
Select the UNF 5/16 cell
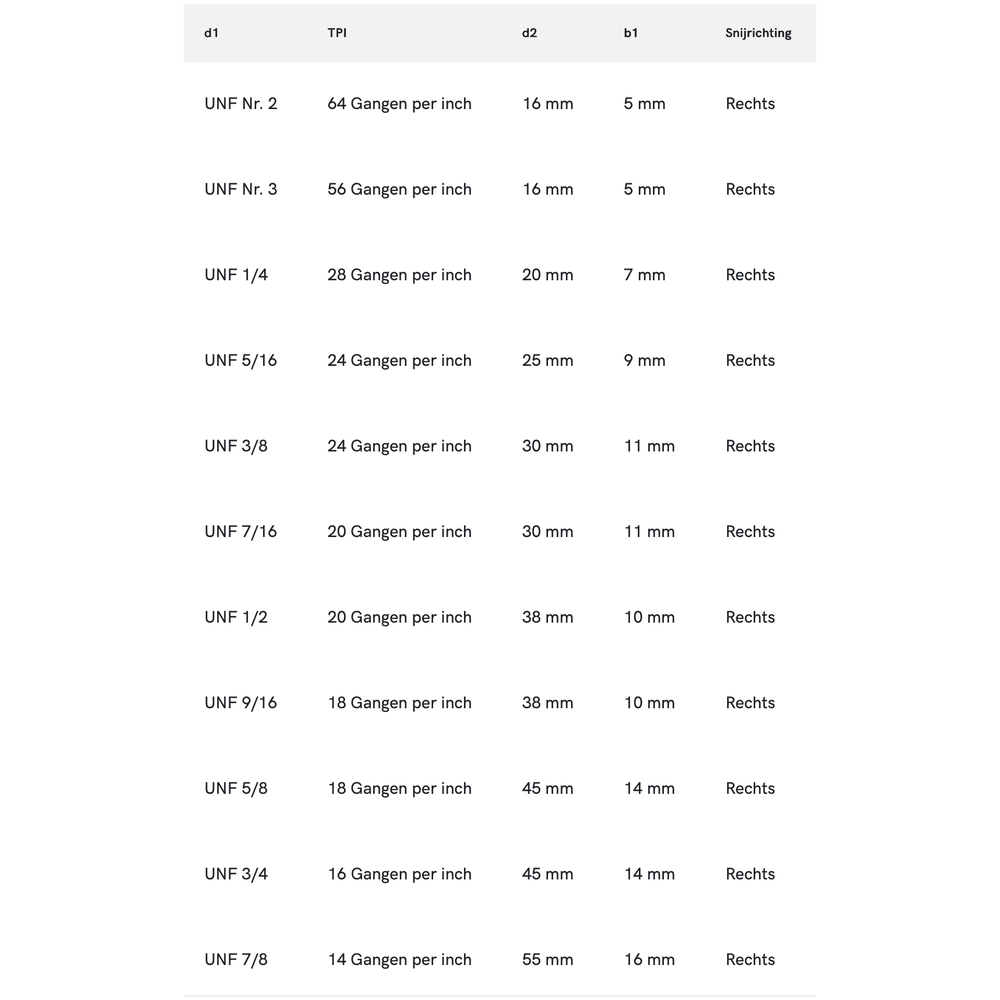click(x=241, y=361)
